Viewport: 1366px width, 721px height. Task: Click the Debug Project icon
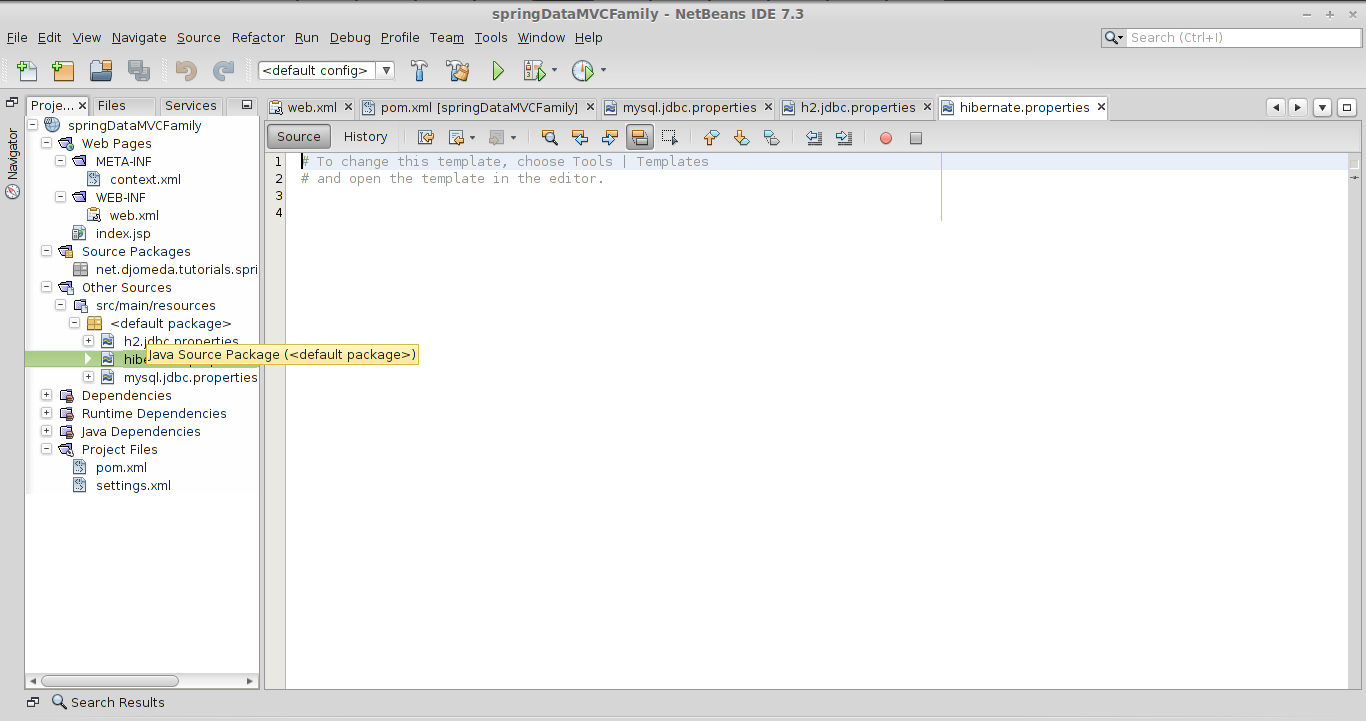point(533,71)
